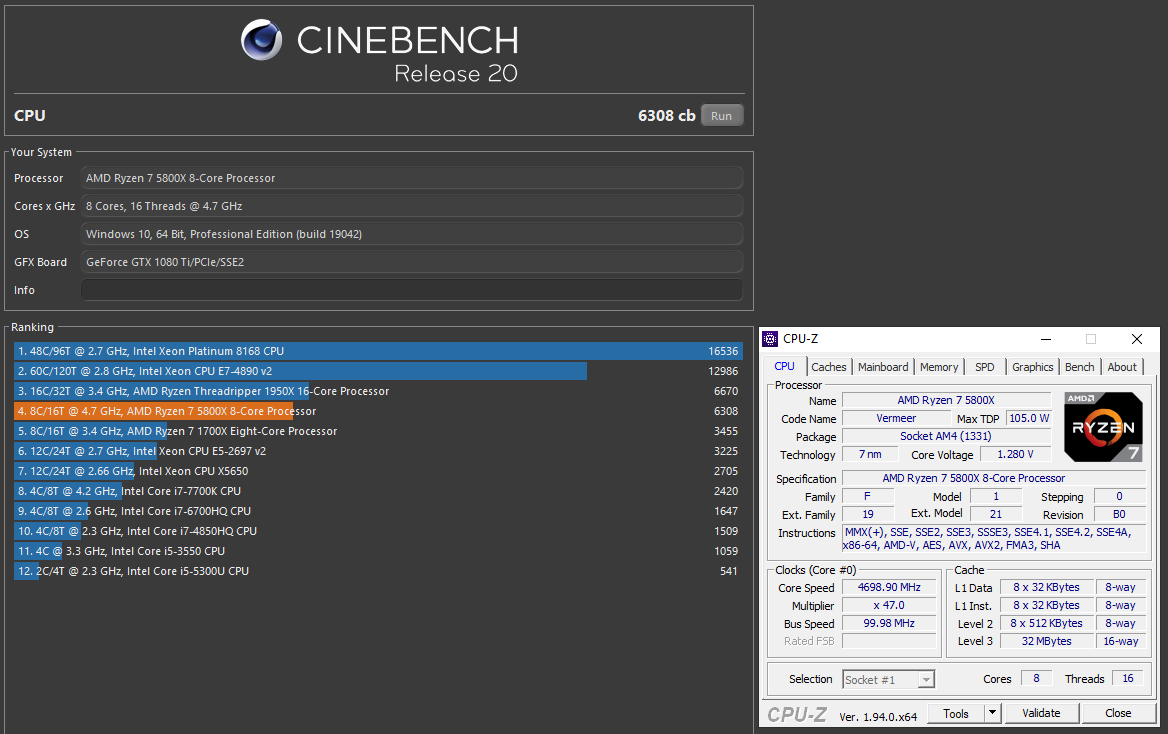Click the Max TDP value 105.0 W
1168x734 pixels.
1029,418
